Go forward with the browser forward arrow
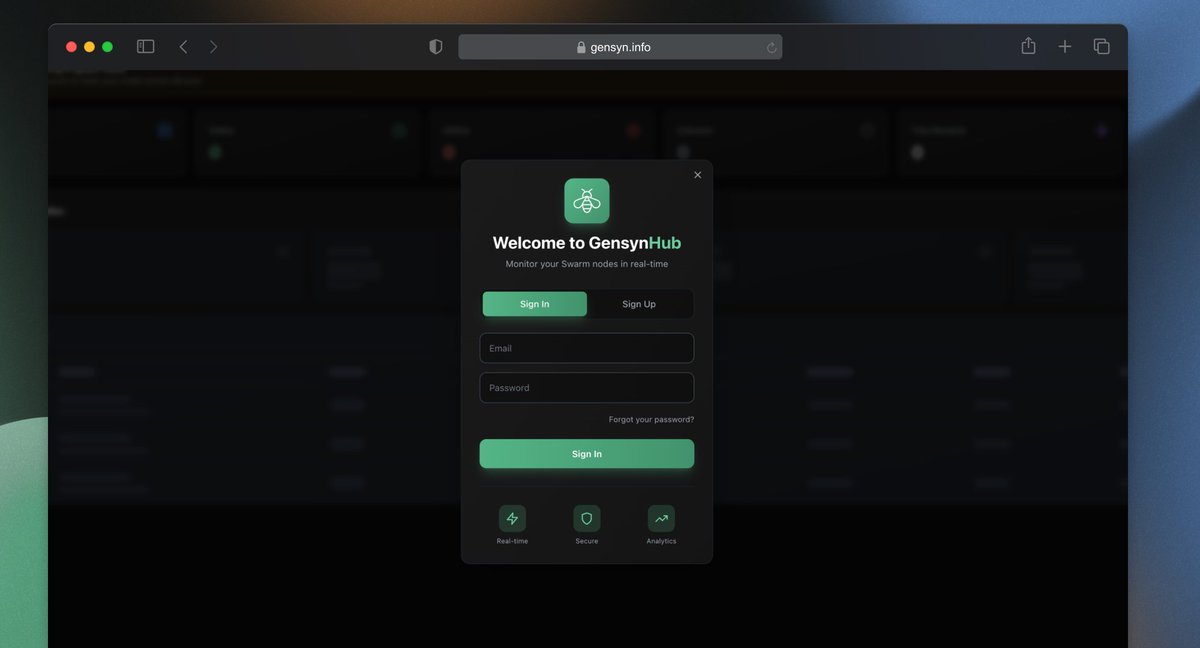This screenshot has height=648, width=1200. pyautogui.click(x=213, y=47)
